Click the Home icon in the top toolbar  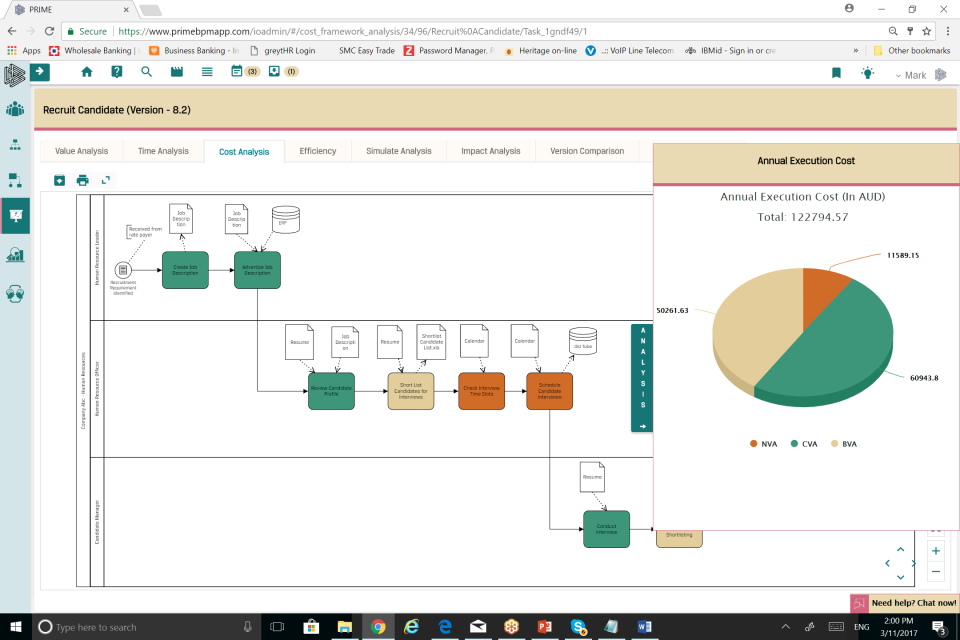(87, 72)
